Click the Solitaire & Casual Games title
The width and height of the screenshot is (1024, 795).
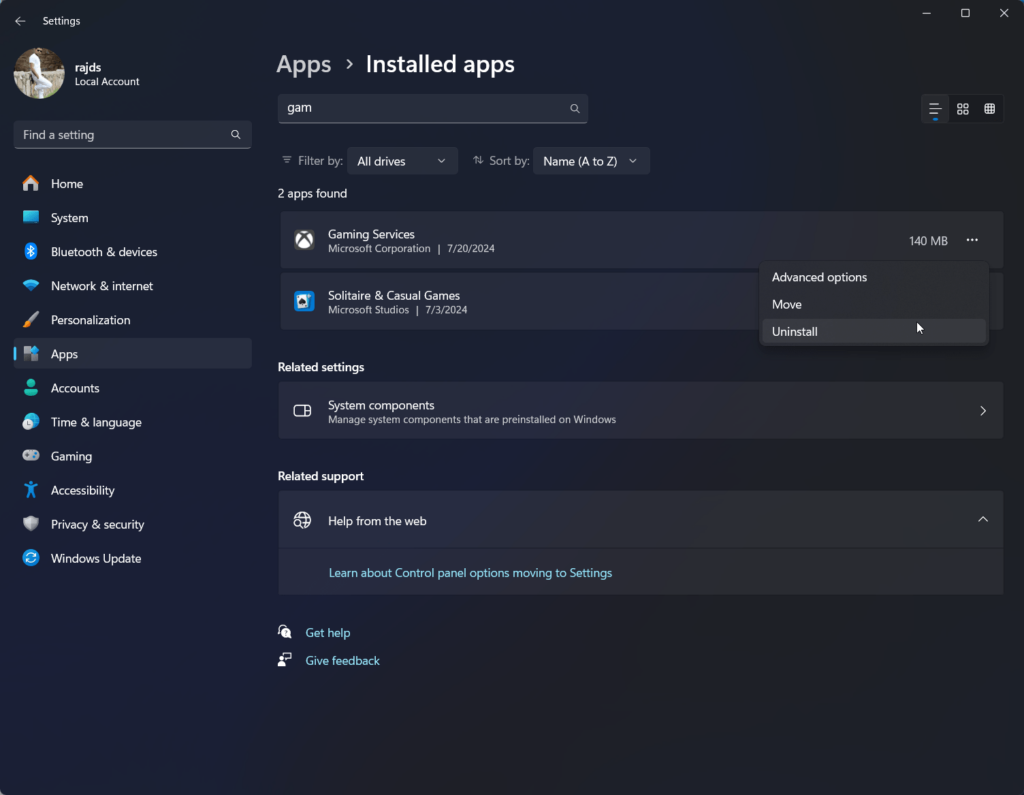tap(394, 295)
